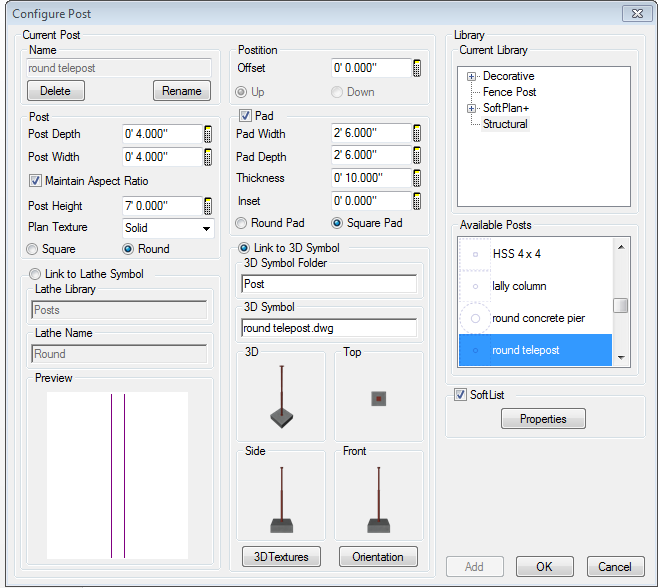Click the 3D view preview thumbnail
Viewport: 661px width, 588px height.
tap(283, 398)
